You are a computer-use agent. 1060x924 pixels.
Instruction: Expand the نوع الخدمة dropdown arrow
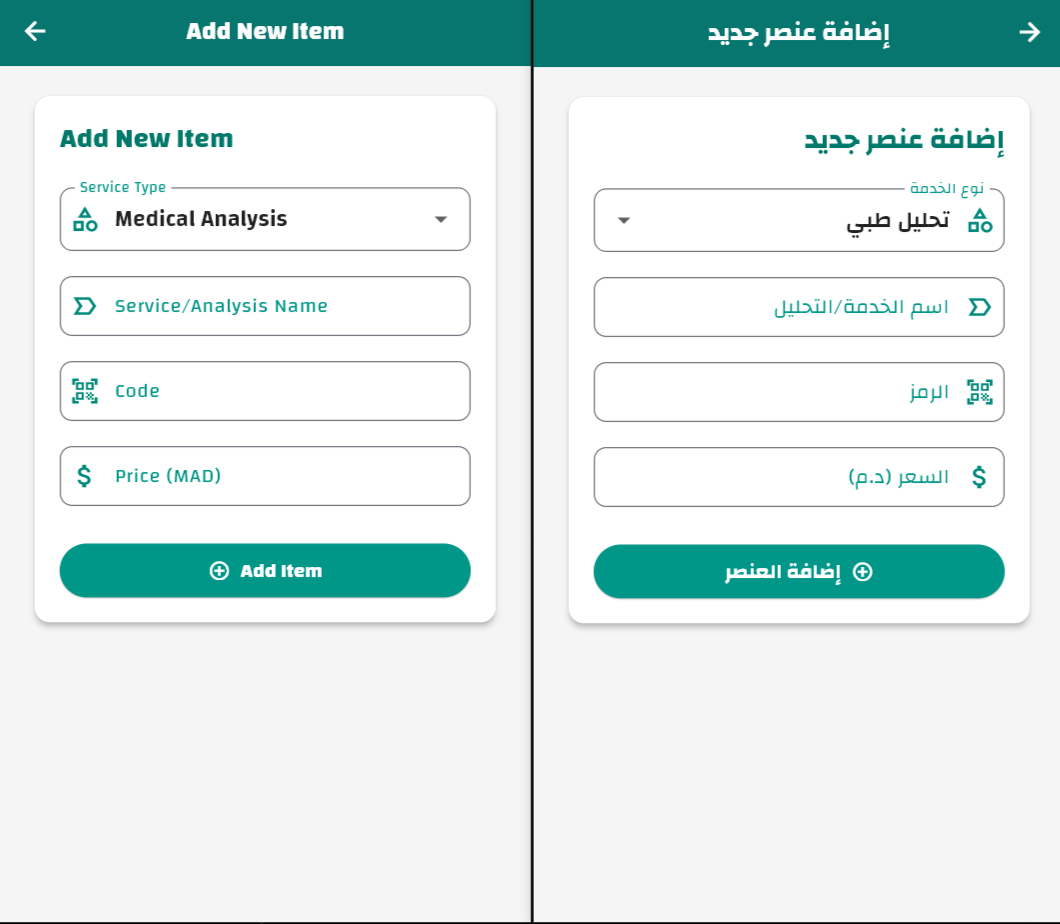[624, 220]
